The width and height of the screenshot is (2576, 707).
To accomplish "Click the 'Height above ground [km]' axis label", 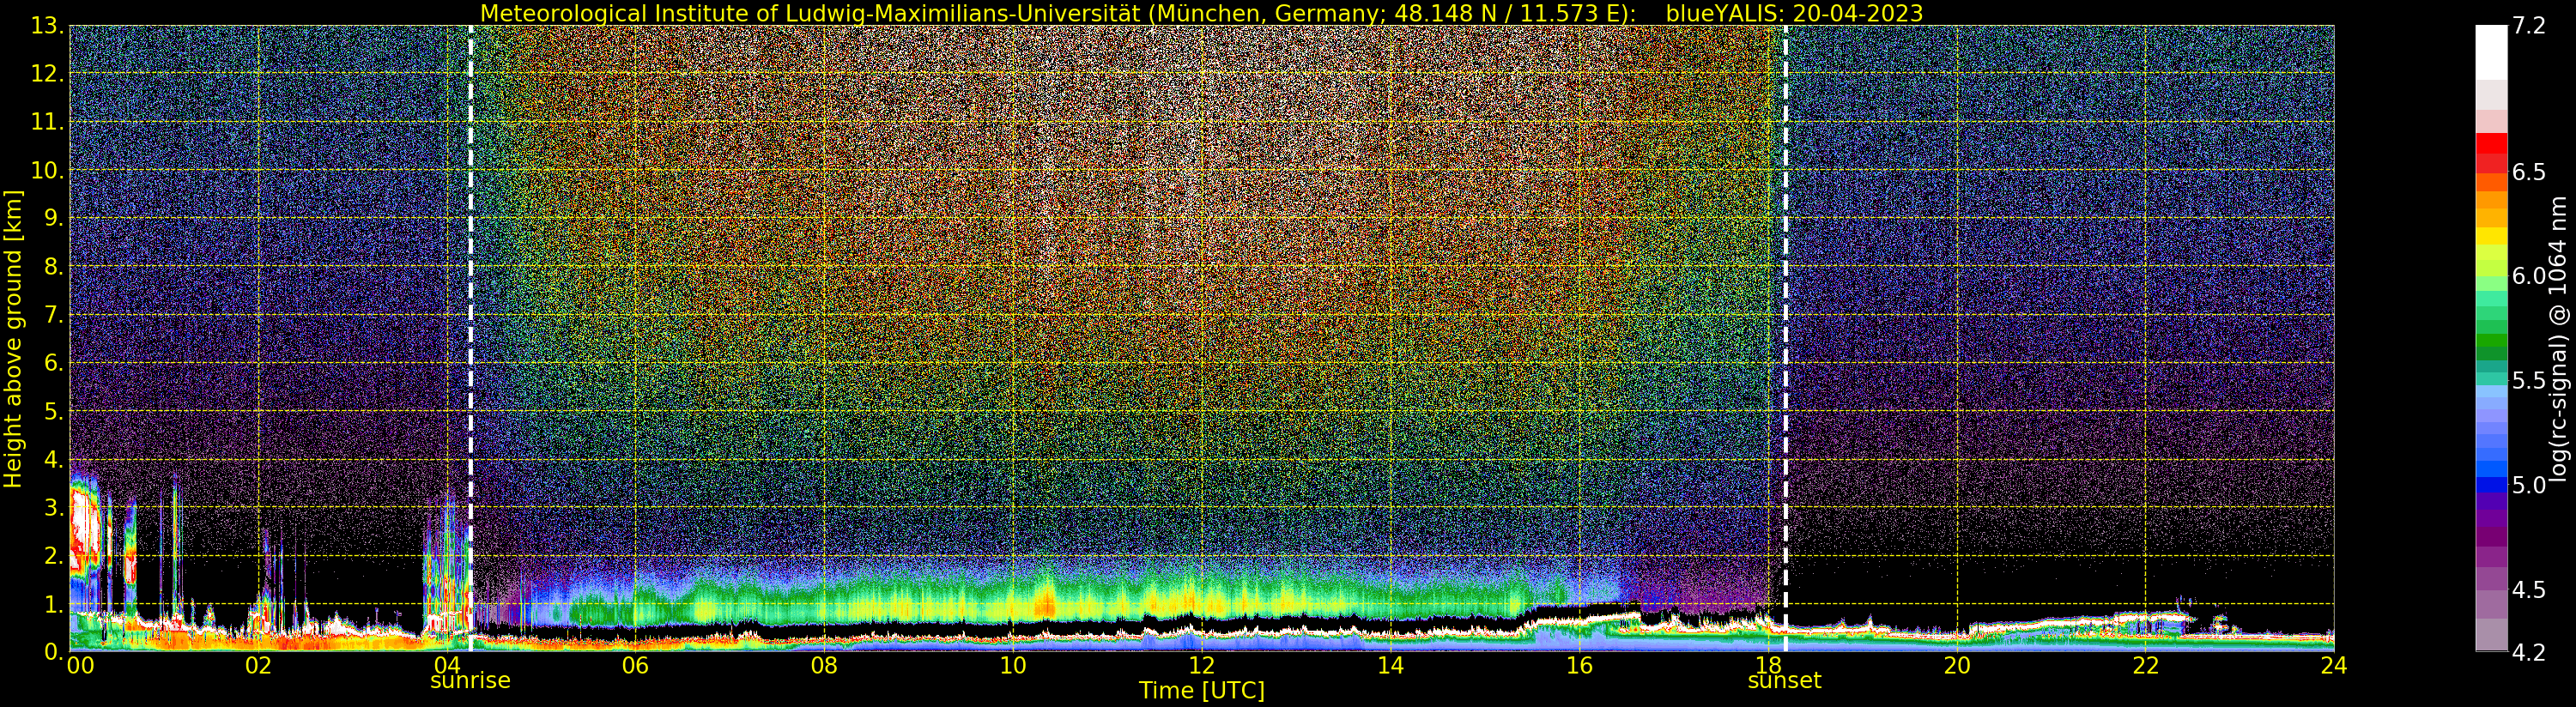I will click(13, 339).
